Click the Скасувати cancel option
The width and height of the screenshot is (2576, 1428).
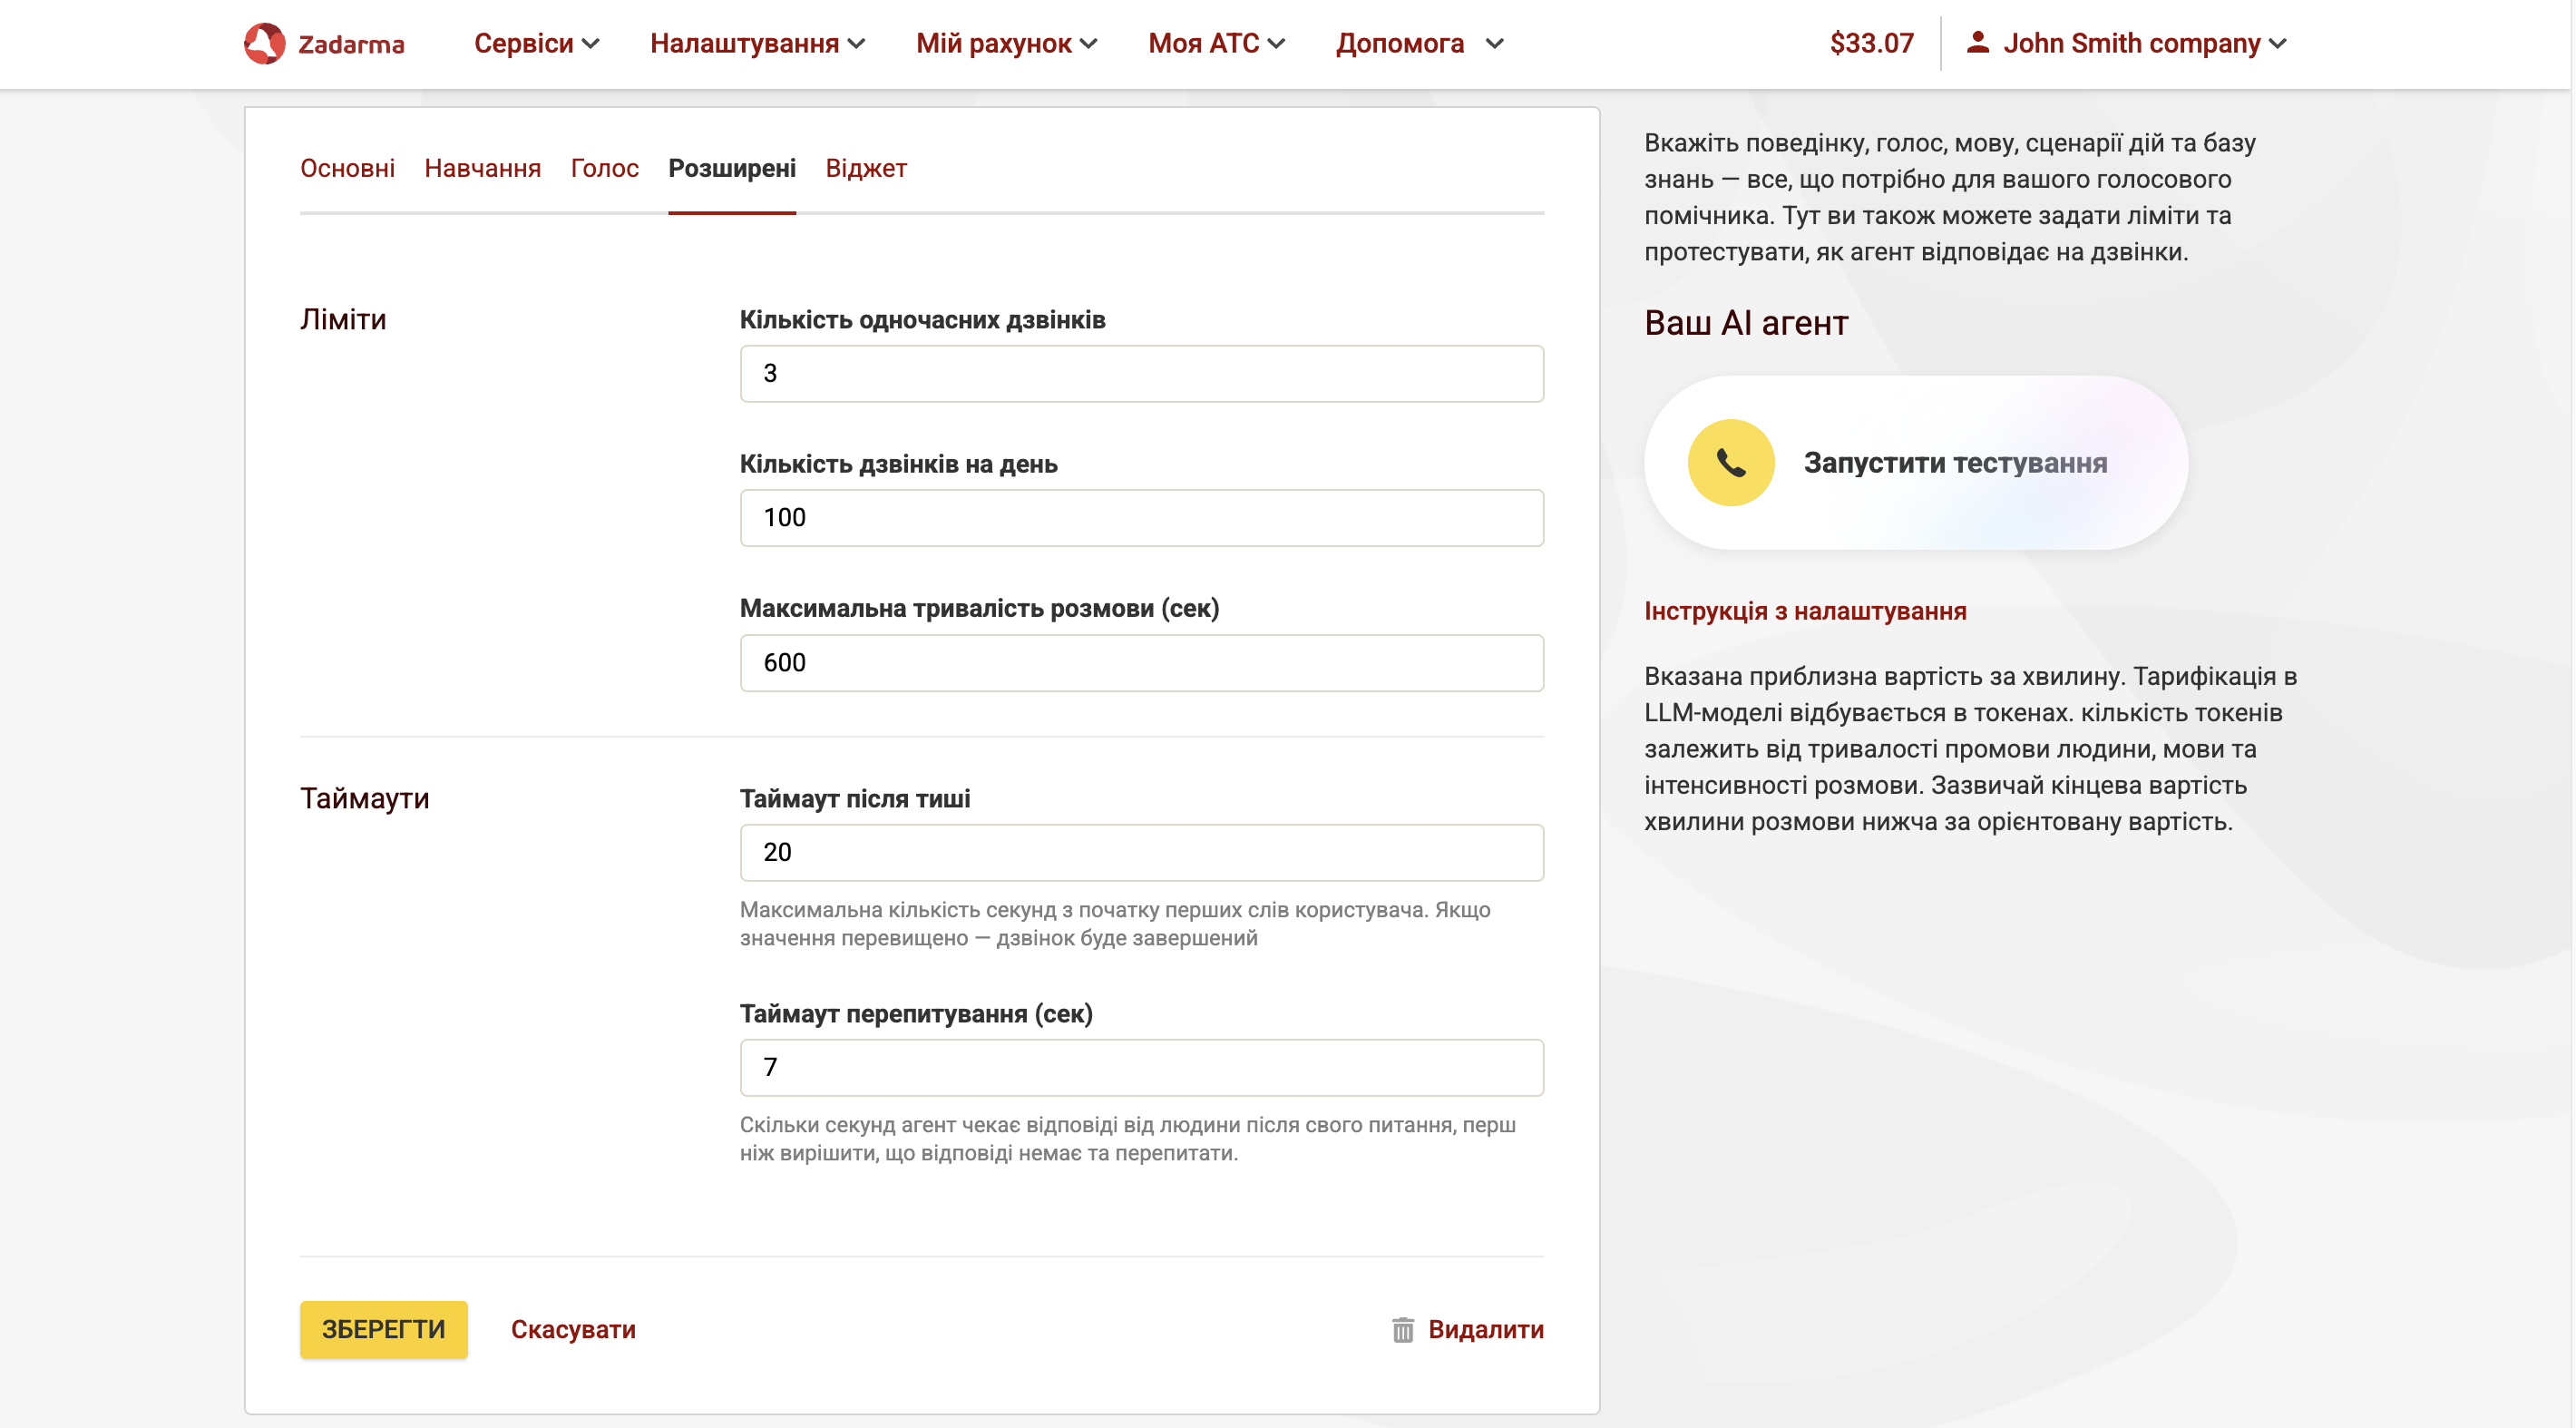(x=574, y=1330)
